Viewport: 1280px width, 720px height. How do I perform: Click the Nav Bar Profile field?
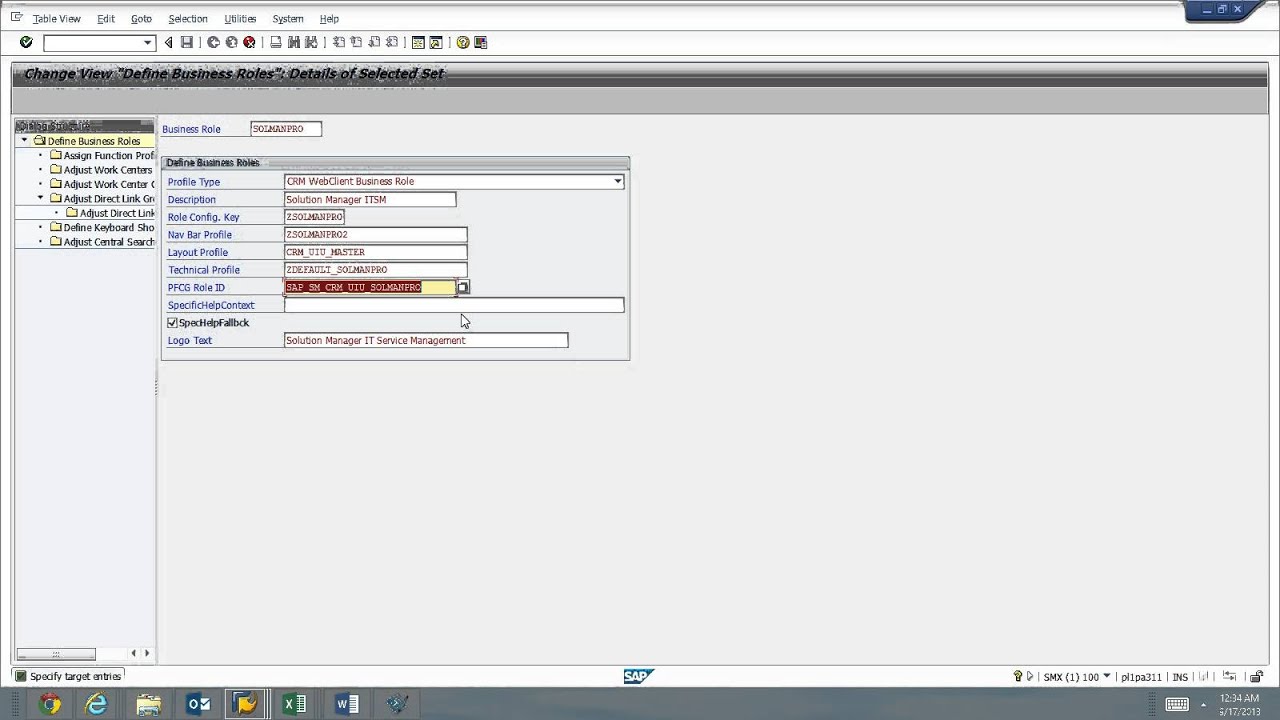pos(375,235)
